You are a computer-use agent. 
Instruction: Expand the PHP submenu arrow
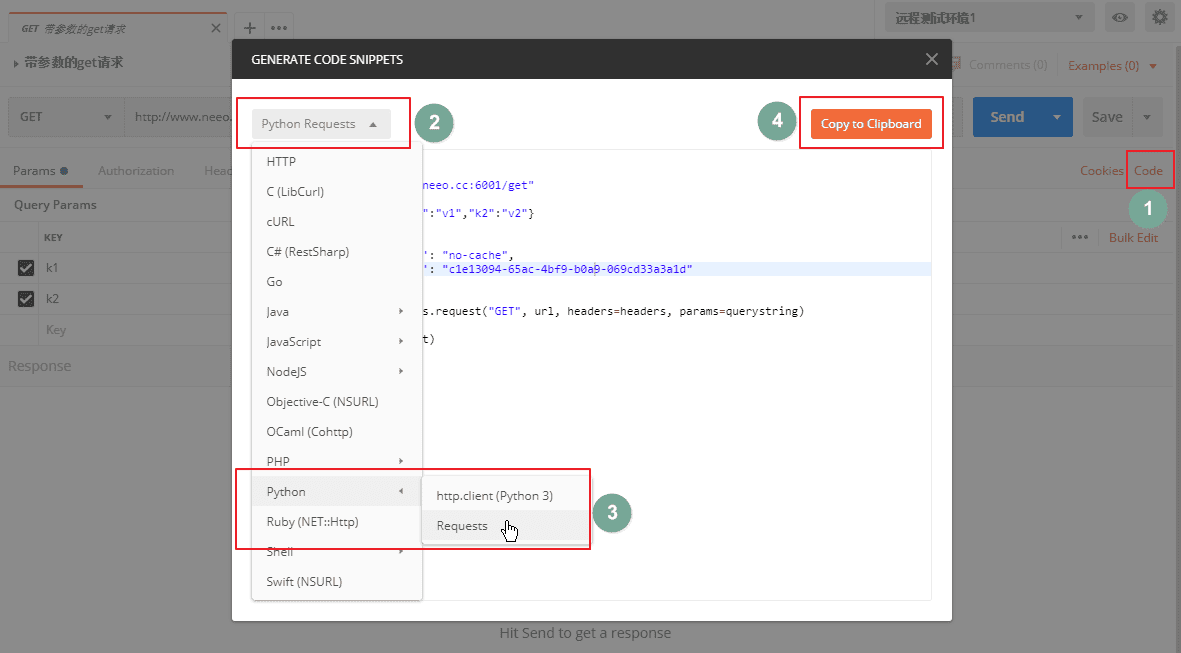pos(401,461)
